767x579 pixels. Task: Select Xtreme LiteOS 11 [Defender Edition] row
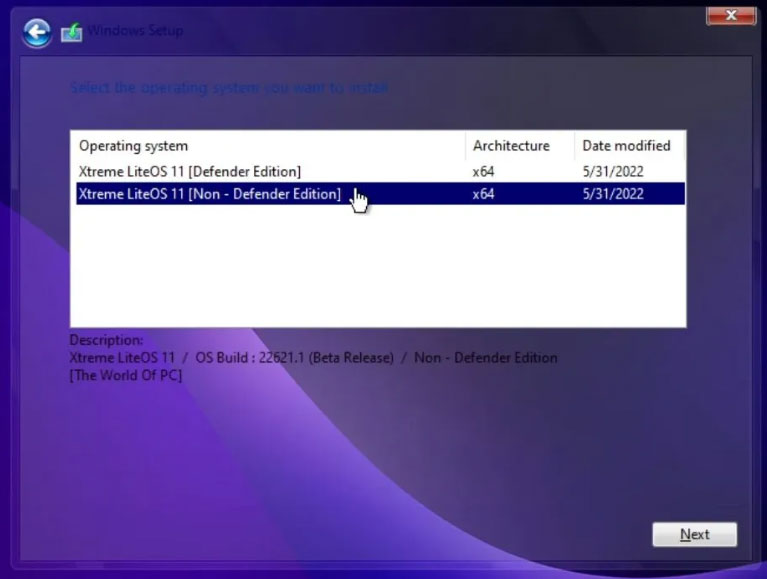(381, 172)
